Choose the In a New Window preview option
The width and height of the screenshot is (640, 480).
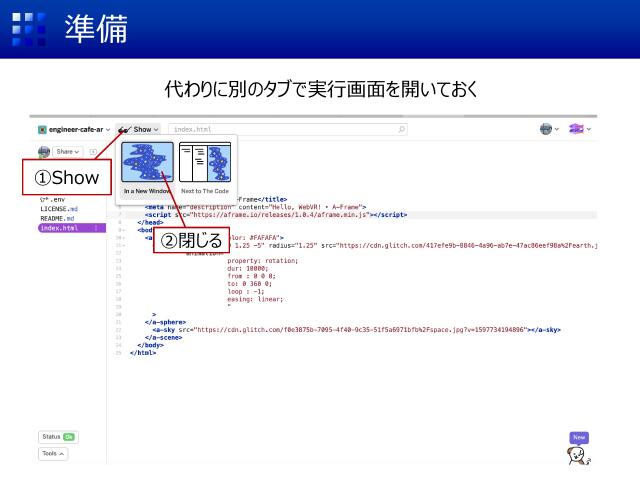click(x=147, y=167)
